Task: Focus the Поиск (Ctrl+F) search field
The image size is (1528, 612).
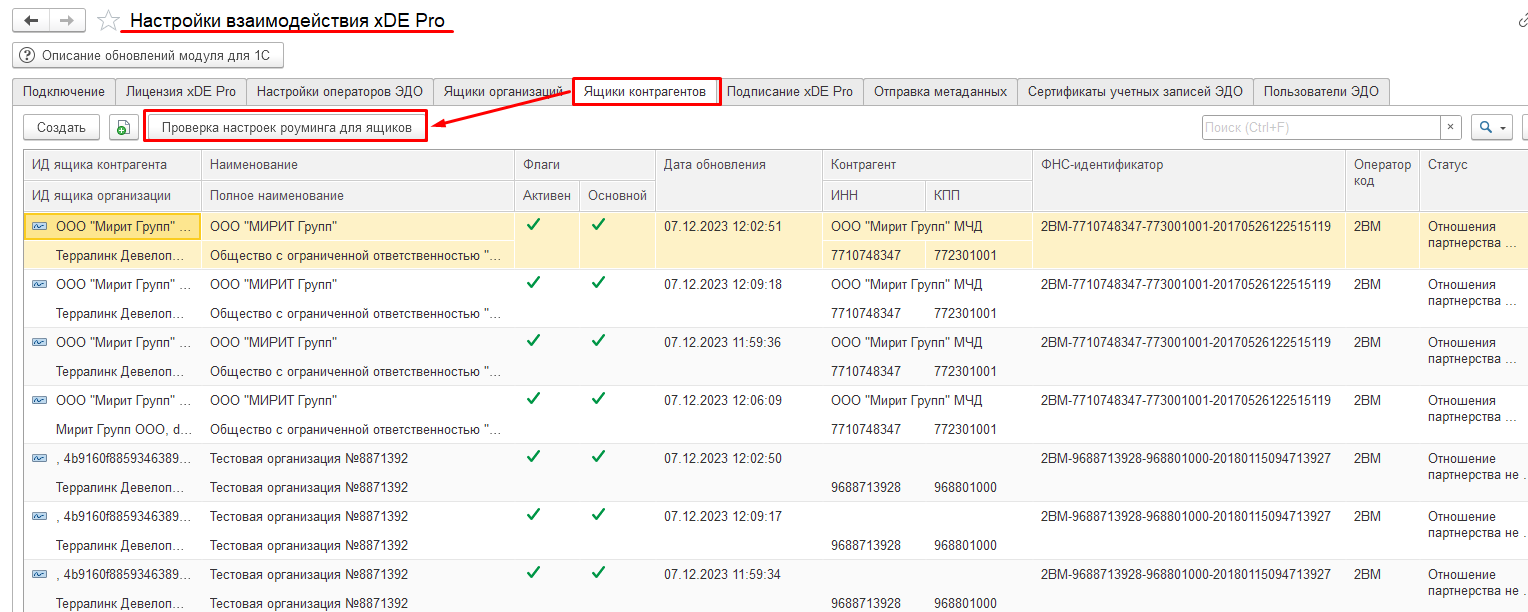Action: click(1321, 127)
